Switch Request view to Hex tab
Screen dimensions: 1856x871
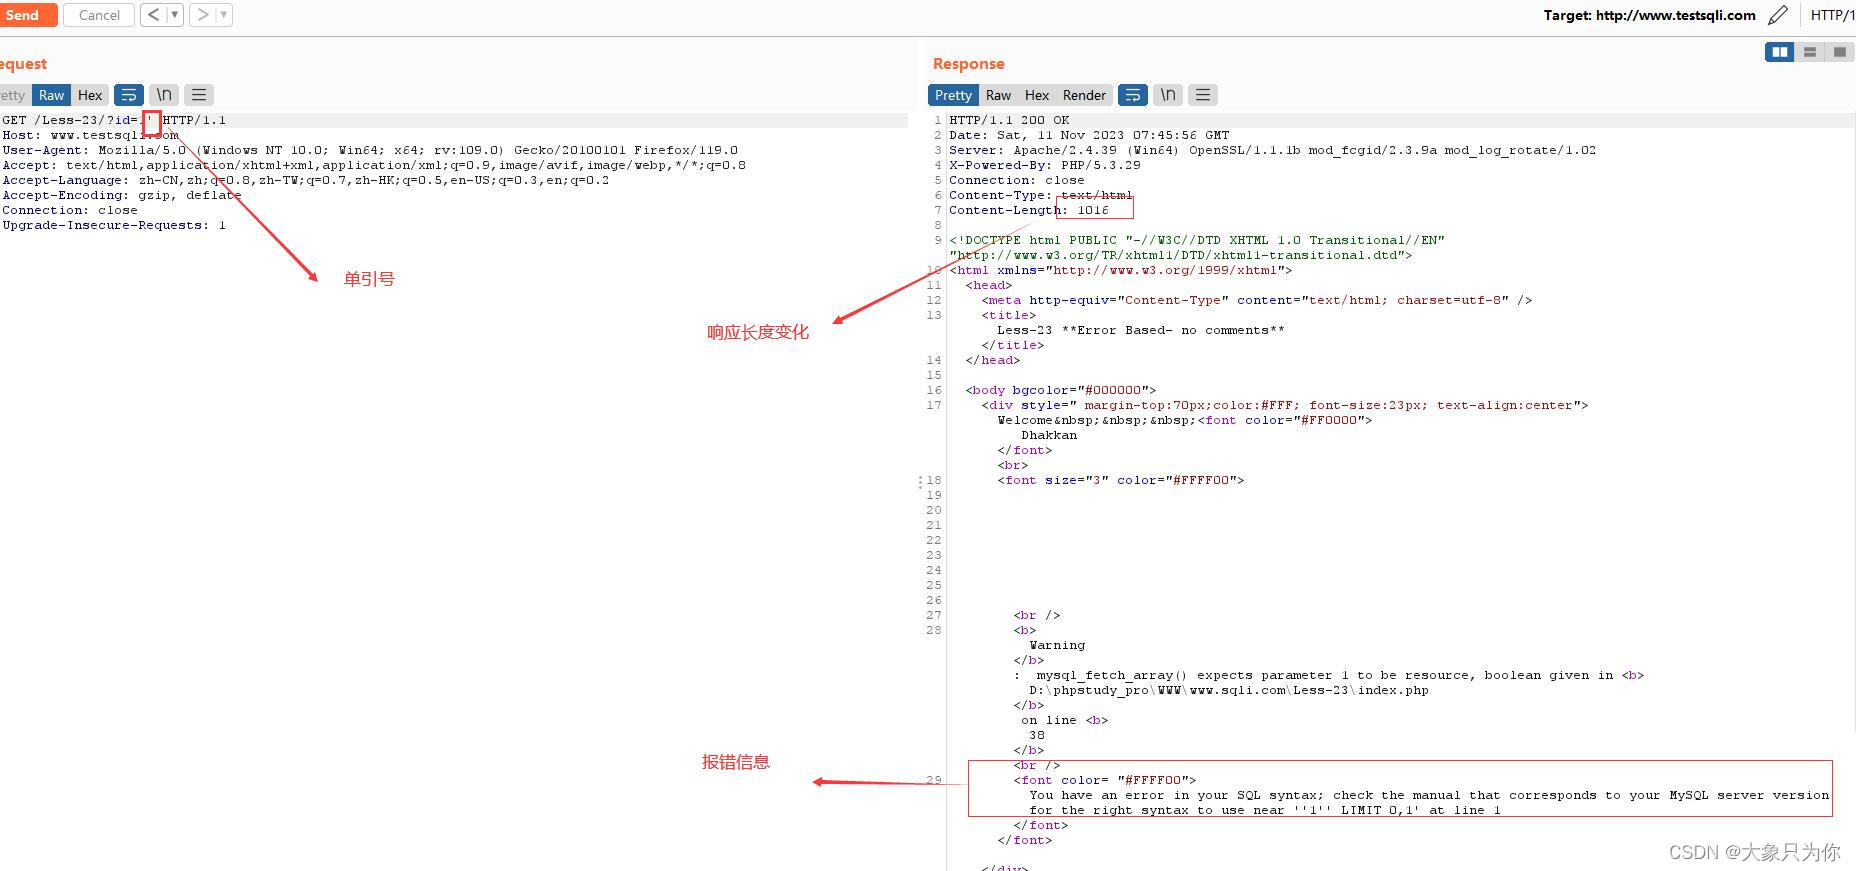(x=90, y=95)
